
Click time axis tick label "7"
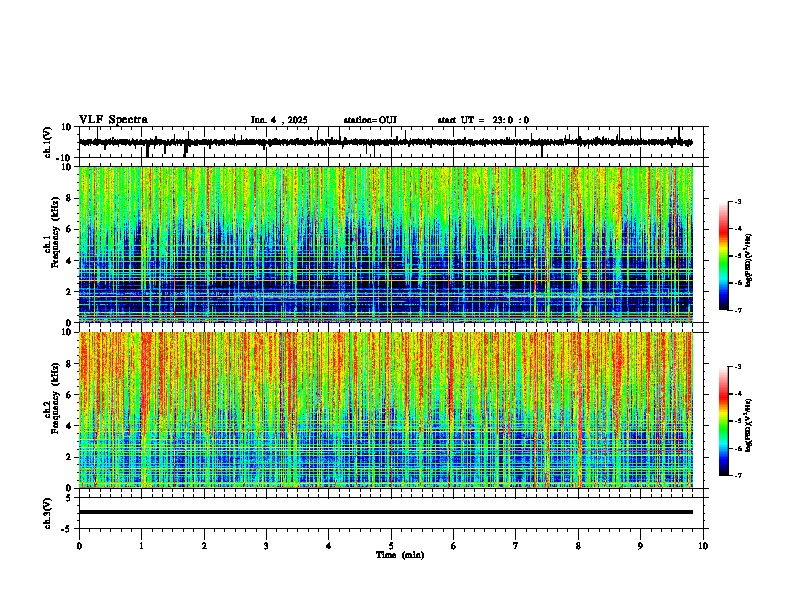coord(516,546)
